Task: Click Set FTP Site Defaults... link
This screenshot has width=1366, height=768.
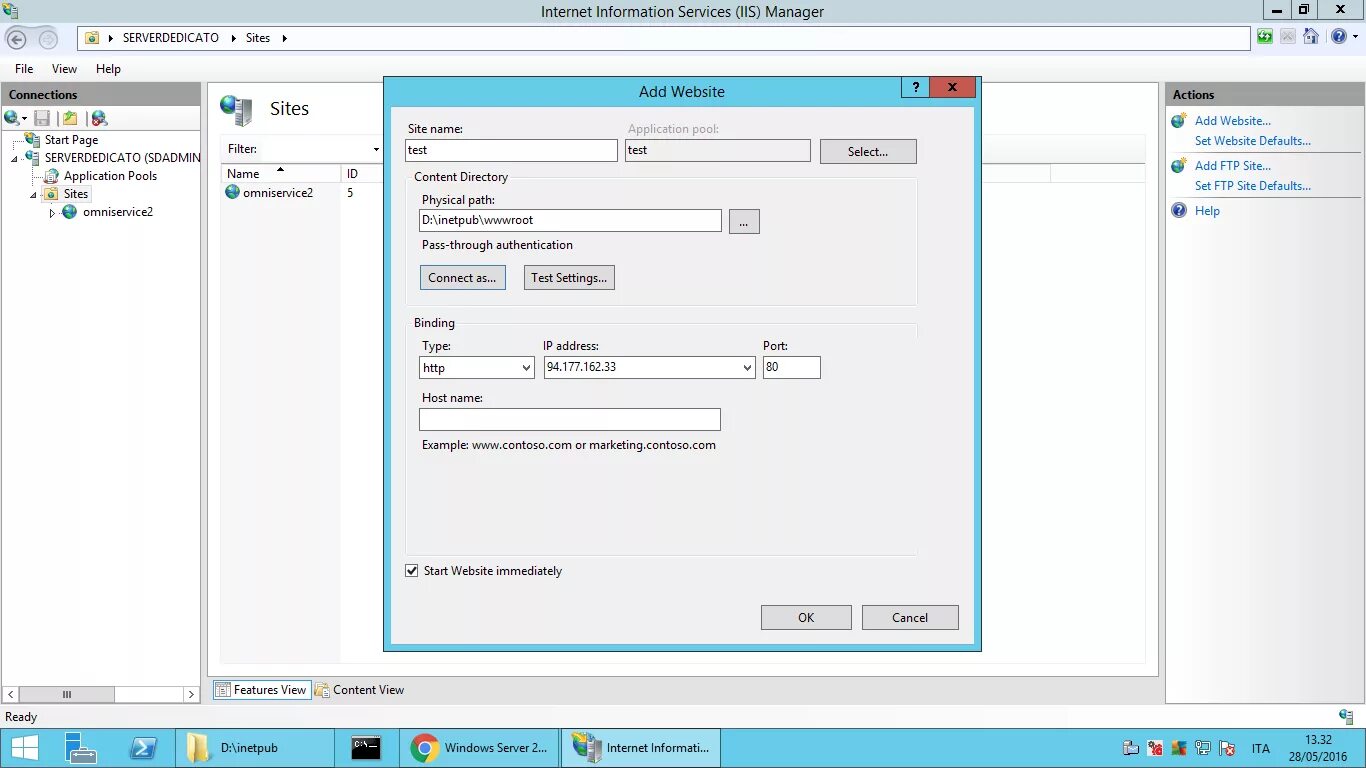Action: pos(1253,186)
